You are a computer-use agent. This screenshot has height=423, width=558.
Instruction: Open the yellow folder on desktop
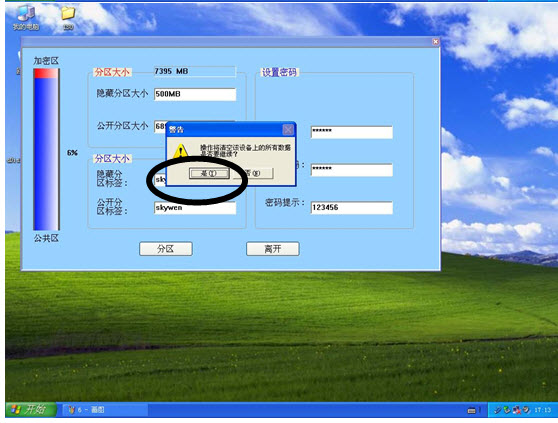point(68,17)
